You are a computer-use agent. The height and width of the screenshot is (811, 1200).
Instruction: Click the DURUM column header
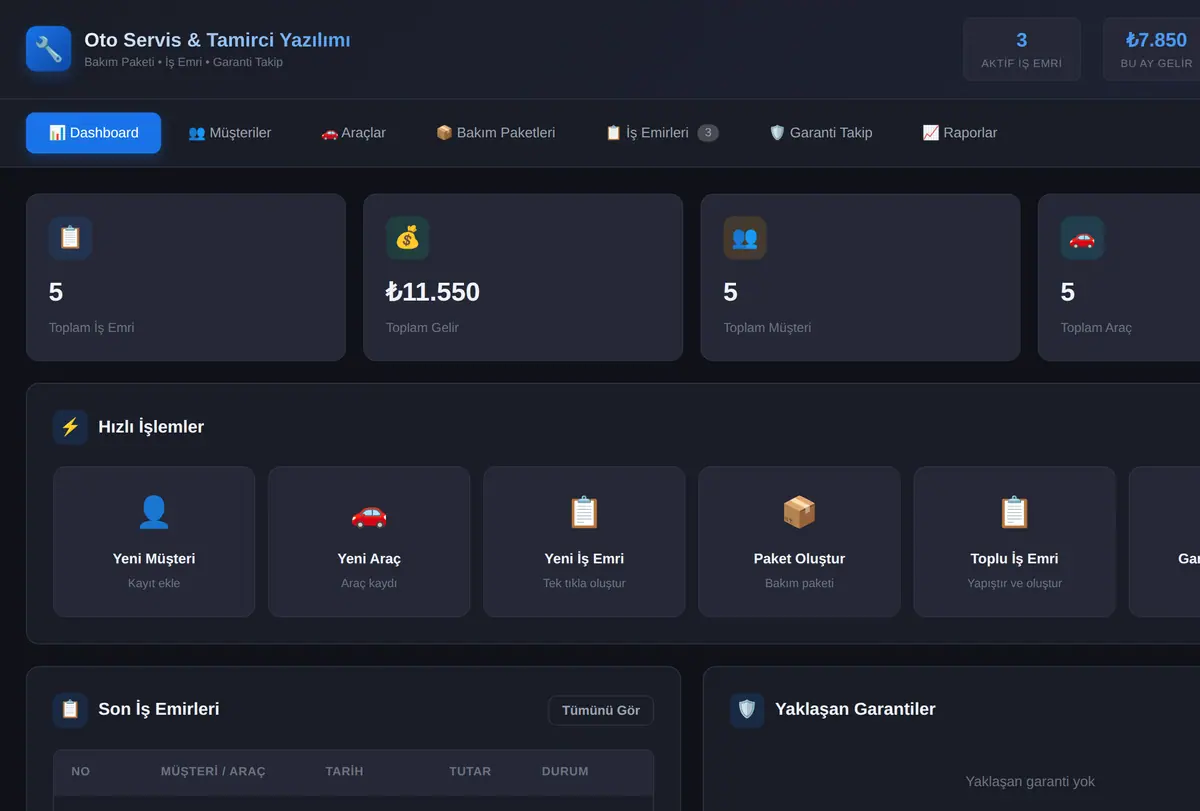[565, 772]
